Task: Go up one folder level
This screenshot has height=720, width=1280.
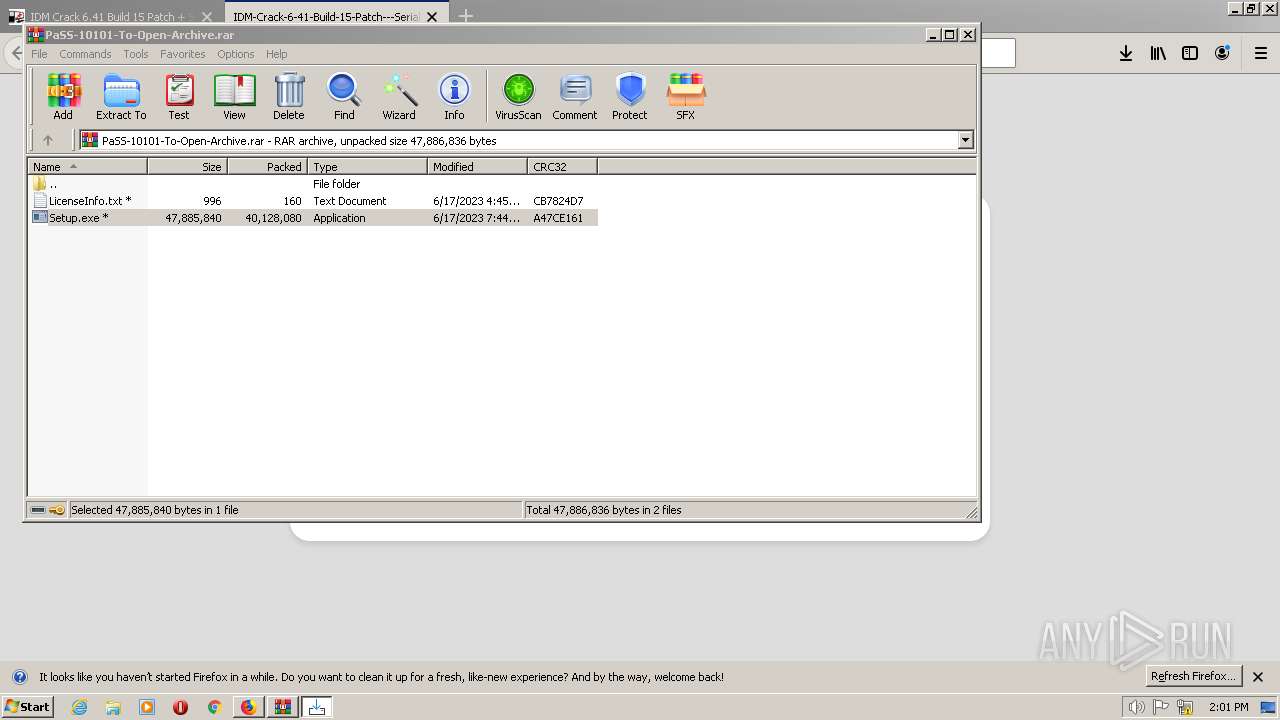Action: [47, 140]
